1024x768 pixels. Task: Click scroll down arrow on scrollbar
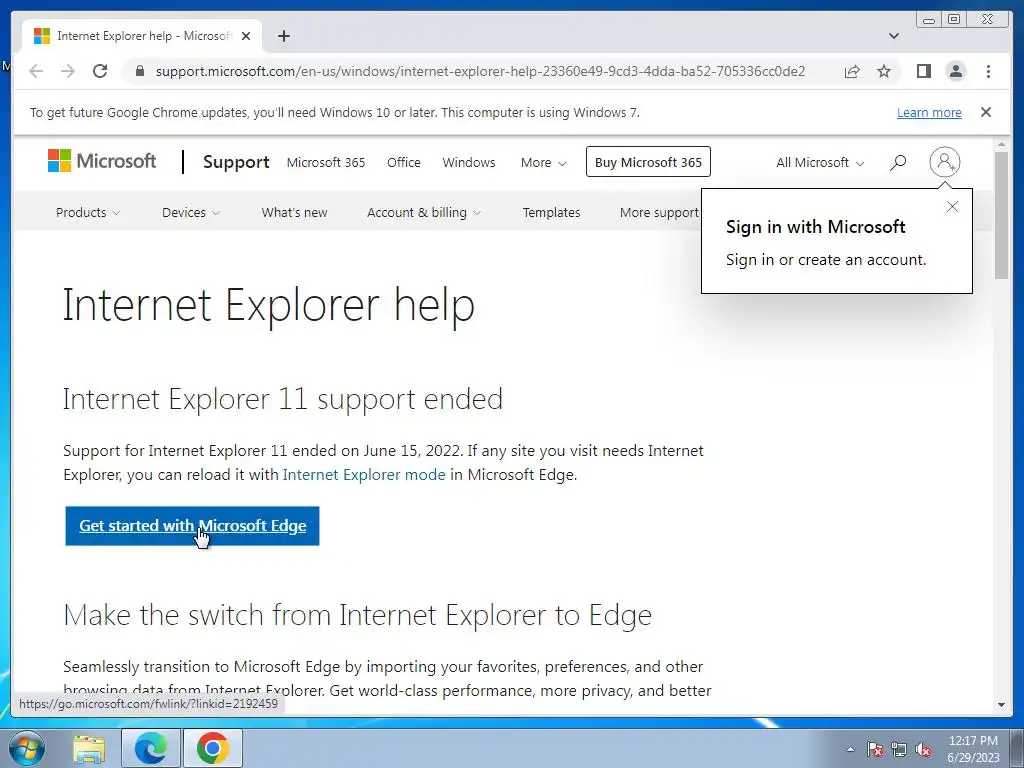pos(1001,705)
